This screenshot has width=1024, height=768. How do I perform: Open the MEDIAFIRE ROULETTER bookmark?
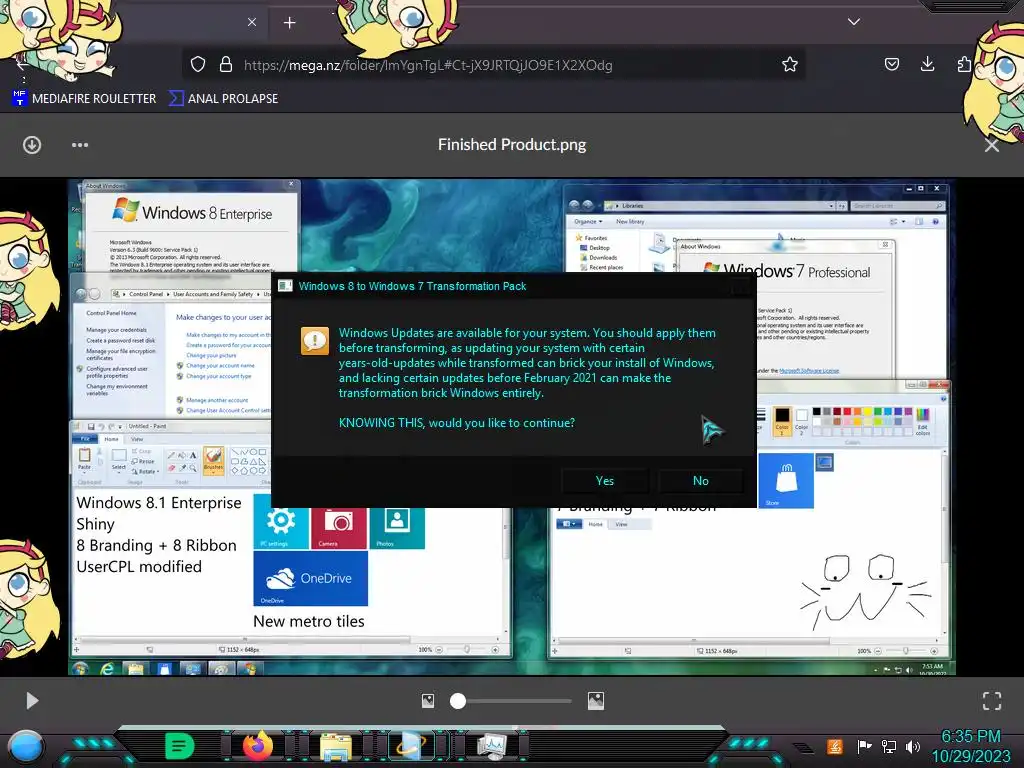tap(84, 99)
